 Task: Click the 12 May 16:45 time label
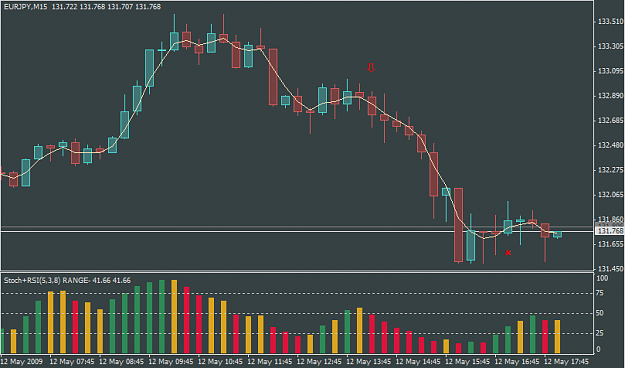tap(517, 362)
